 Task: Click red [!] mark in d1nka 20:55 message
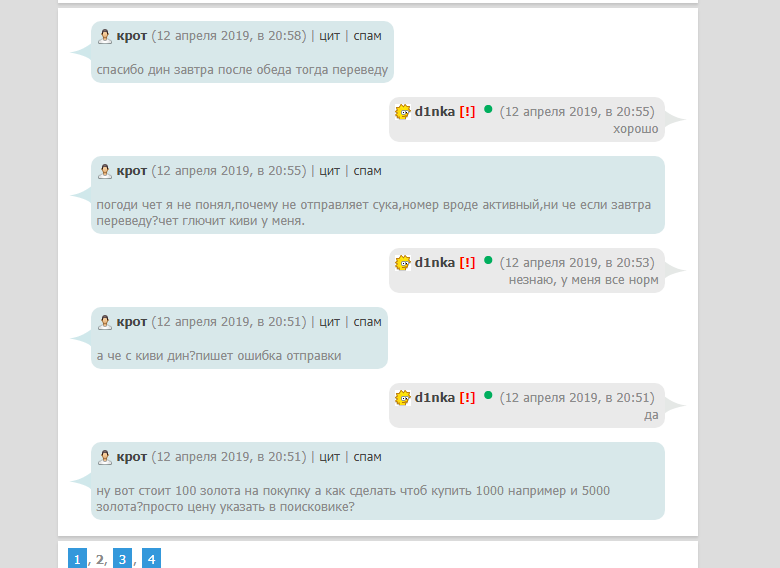coord(467,112)
